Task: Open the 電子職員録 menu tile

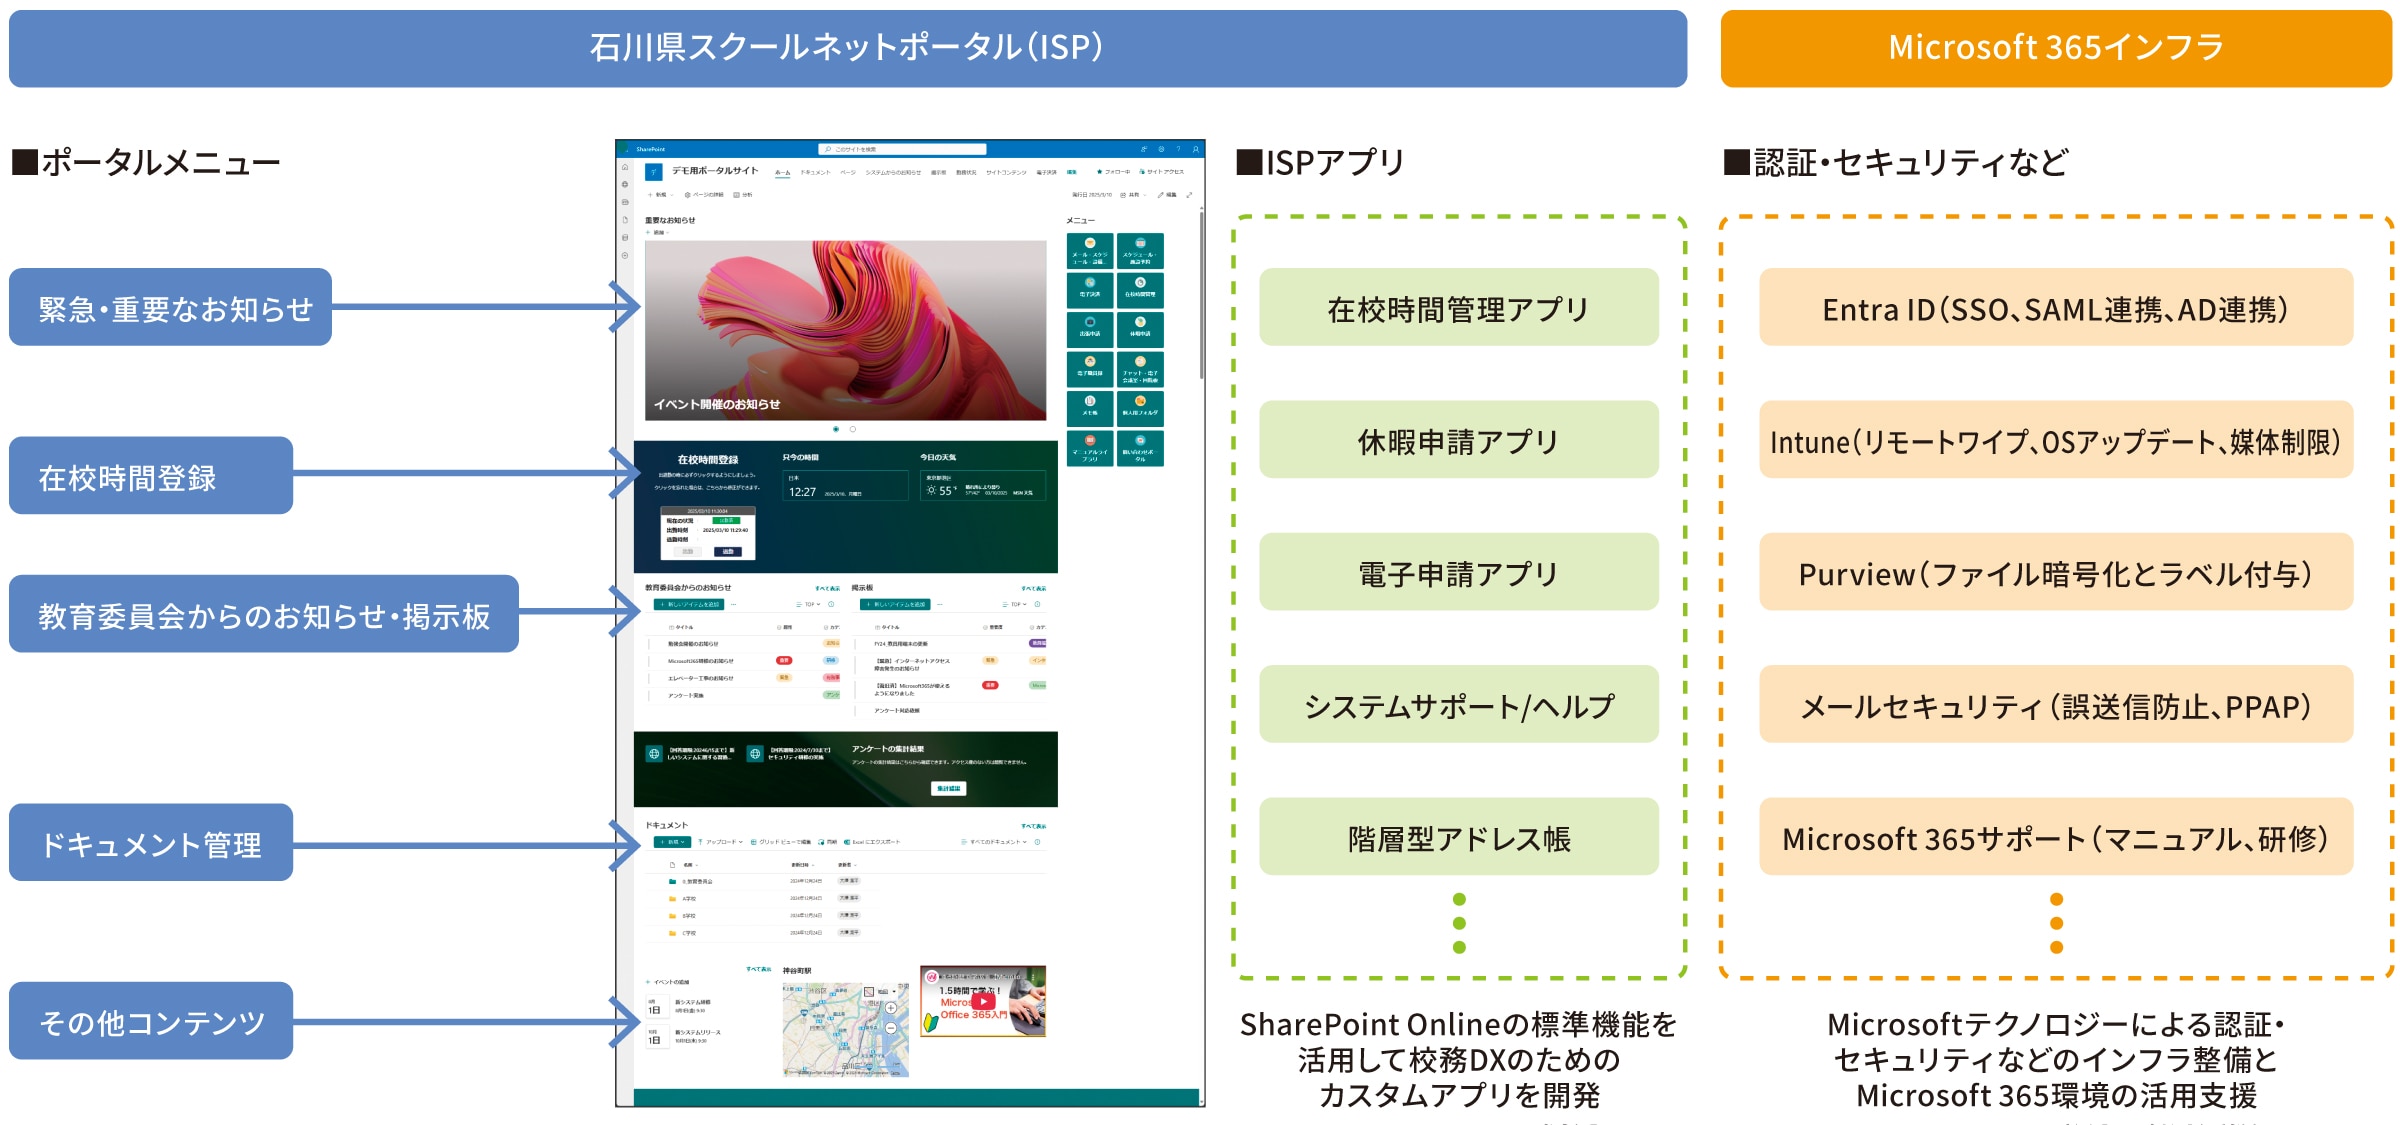Action: point(1090,369)
